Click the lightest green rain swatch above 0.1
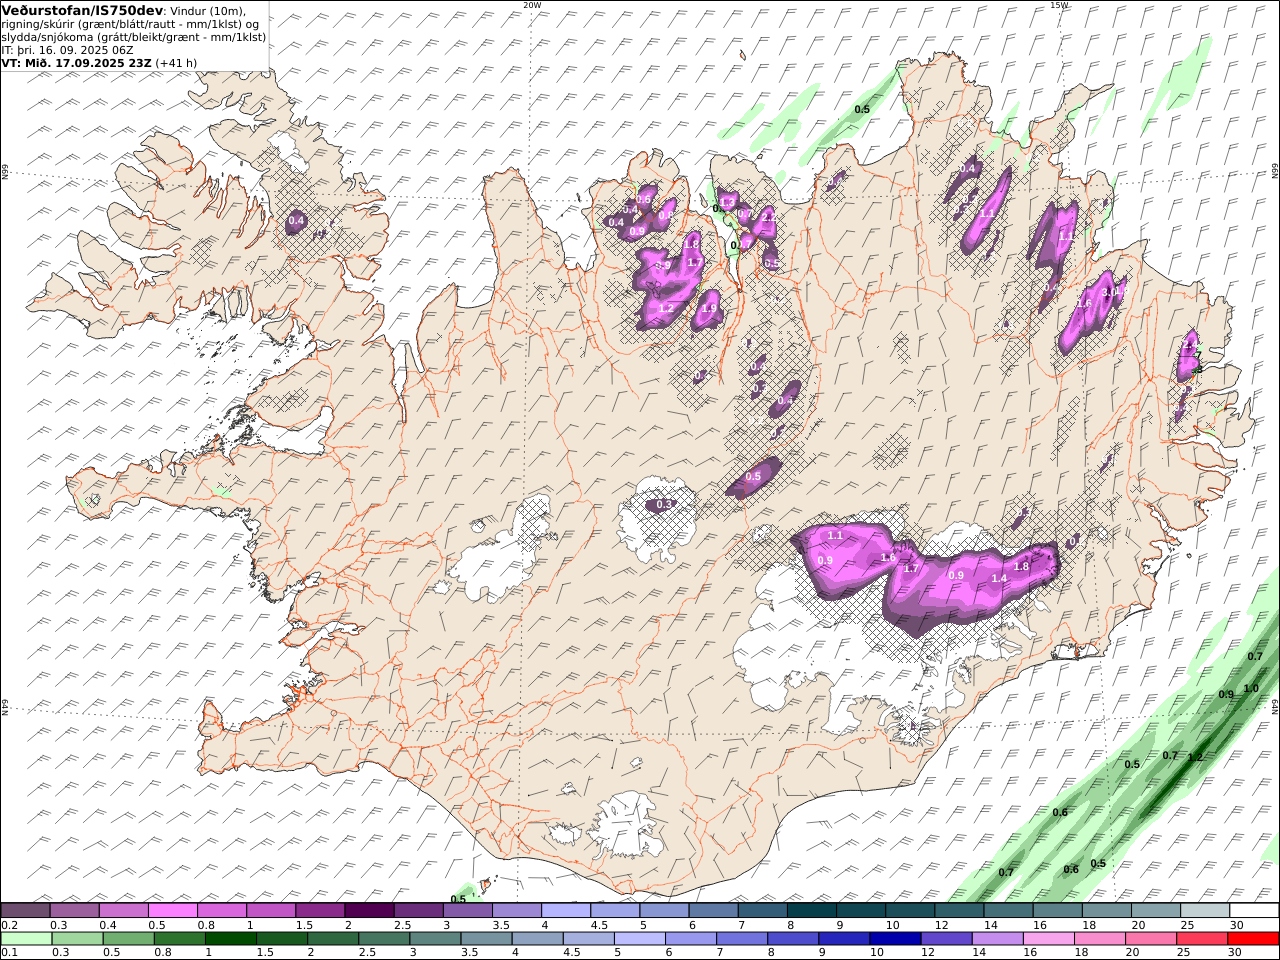The image size is (1280, 960). 27,939
